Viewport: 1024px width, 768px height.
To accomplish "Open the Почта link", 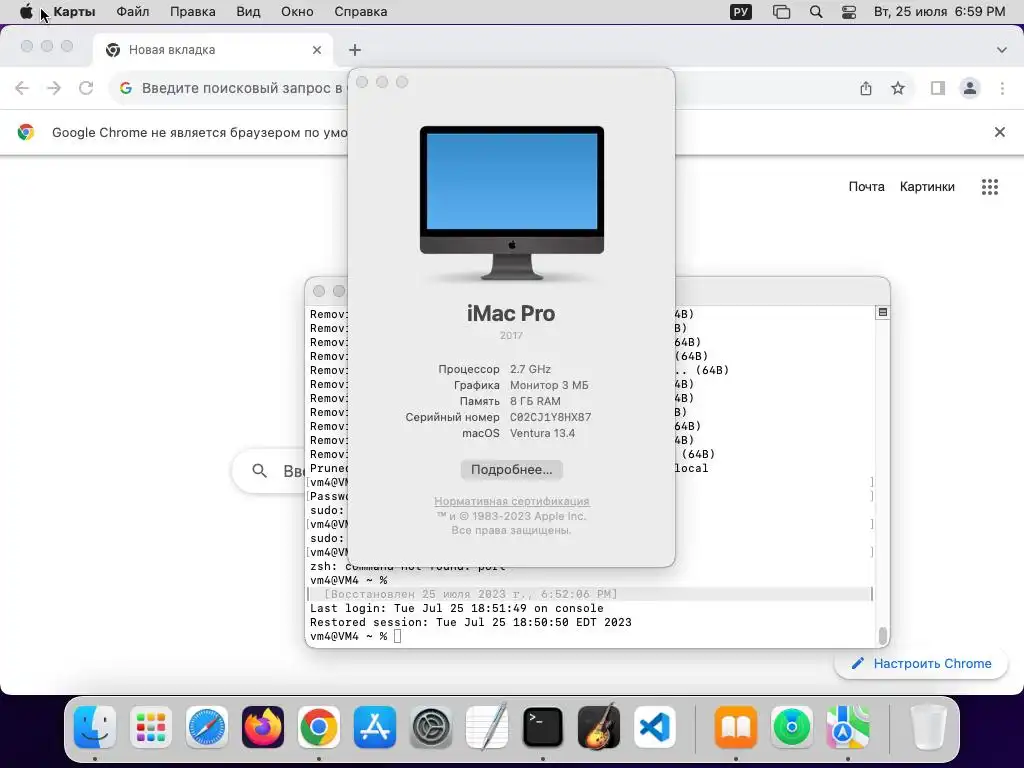I will tap(867, 187).
